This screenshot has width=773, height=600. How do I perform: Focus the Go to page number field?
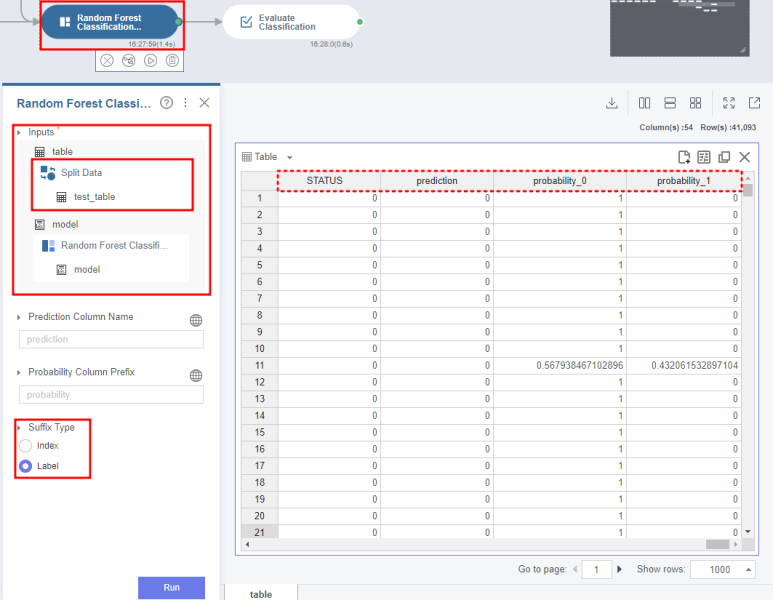(x=597, y=569)
